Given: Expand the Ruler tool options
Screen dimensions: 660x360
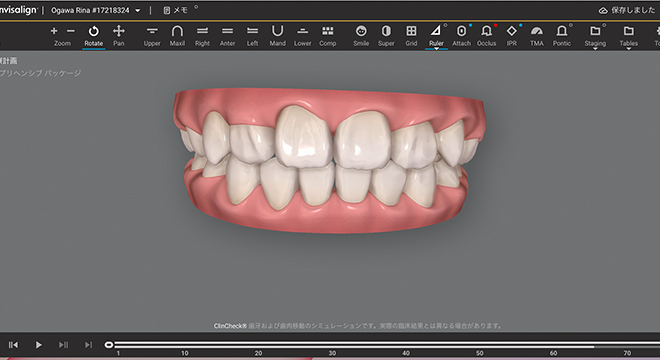Looking at the screenshot, I should pyautogui.click(x=436, y=49).
